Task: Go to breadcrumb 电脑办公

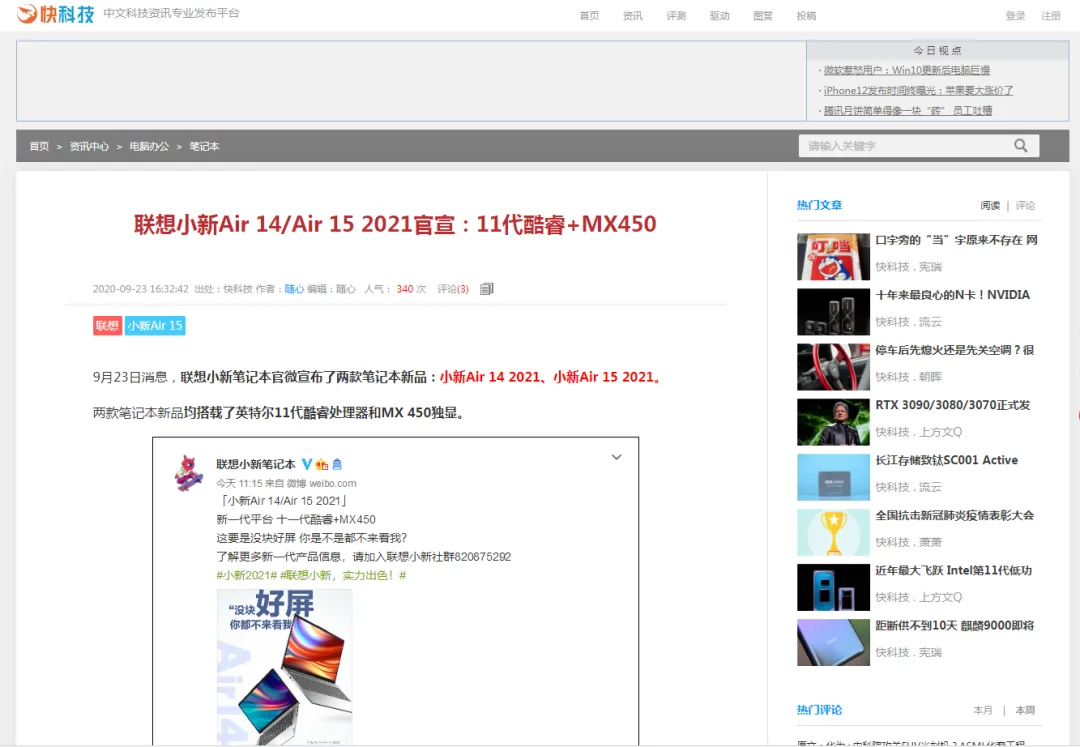Action: point(149,146)
